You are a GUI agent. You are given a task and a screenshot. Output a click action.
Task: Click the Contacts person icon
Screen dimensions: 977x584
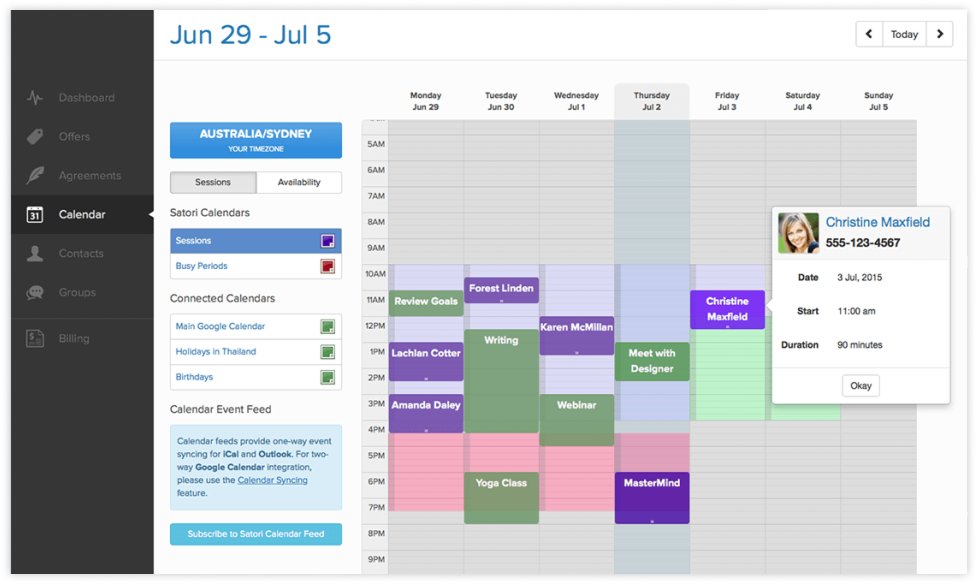[35, 254]
